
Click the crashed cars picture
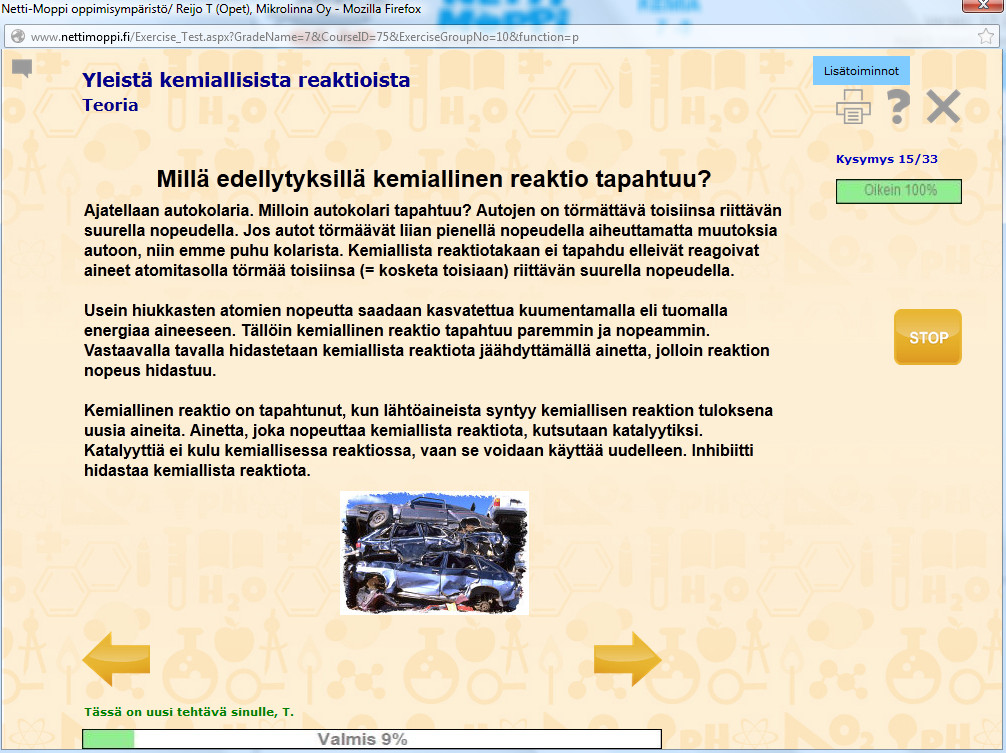pos(434,553)
